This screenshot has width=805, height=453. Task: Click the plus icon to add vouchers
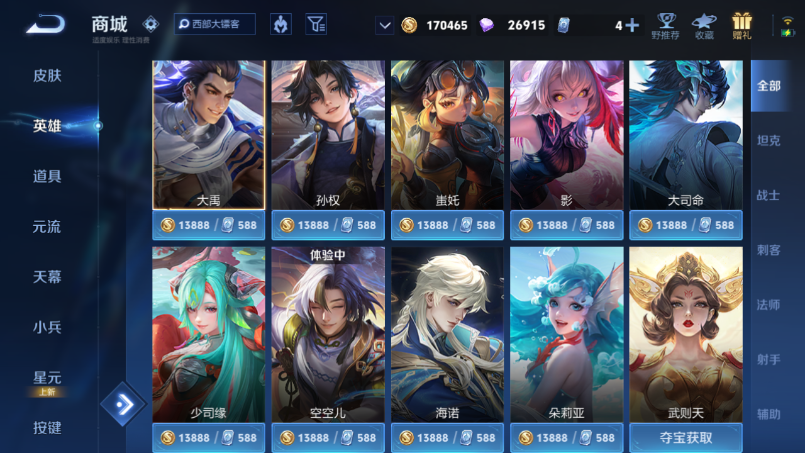(x=632, y=25)
